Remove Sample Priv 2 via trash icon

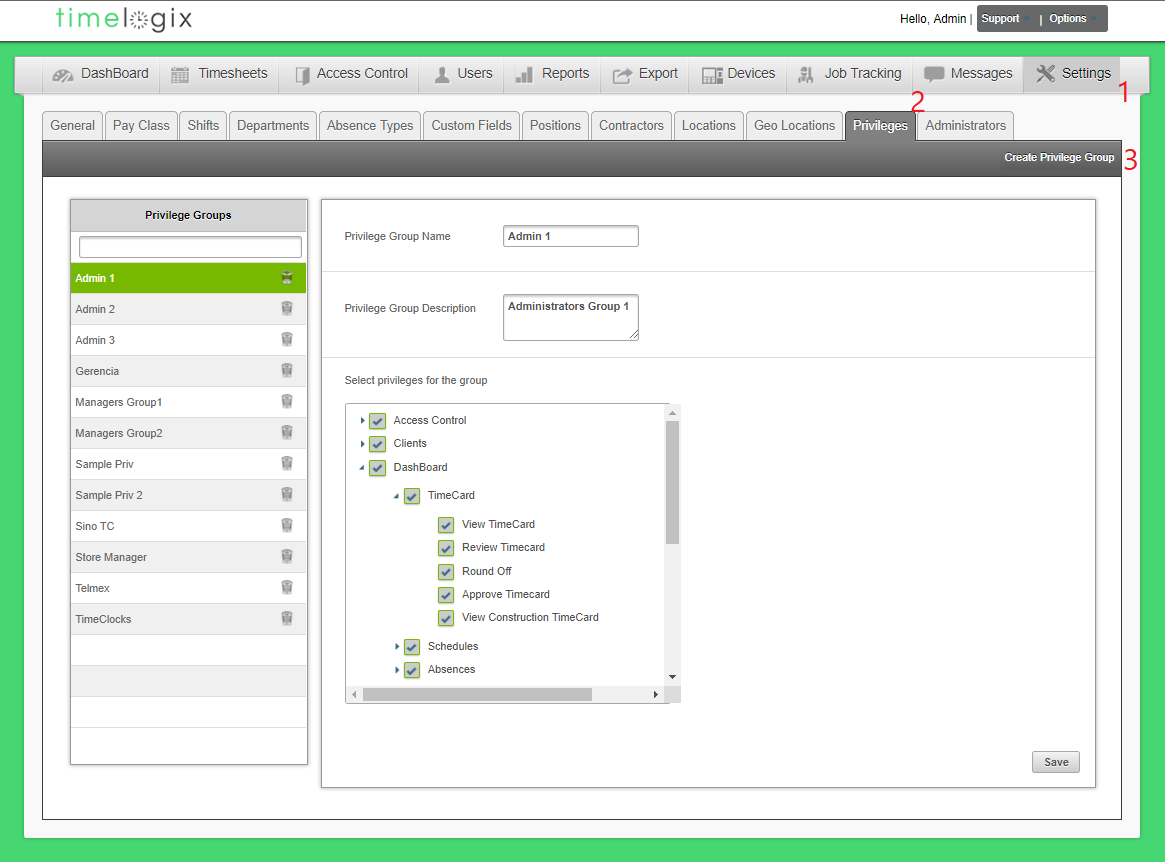coord(287,494)
